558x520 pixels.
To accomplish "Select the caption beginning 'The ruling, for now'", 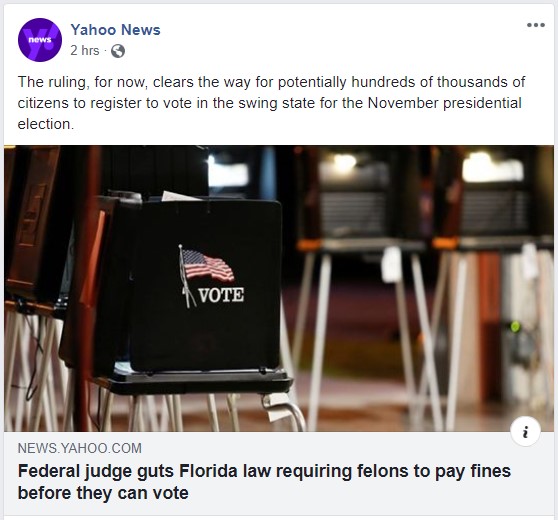I will click(x=271, y=103).
